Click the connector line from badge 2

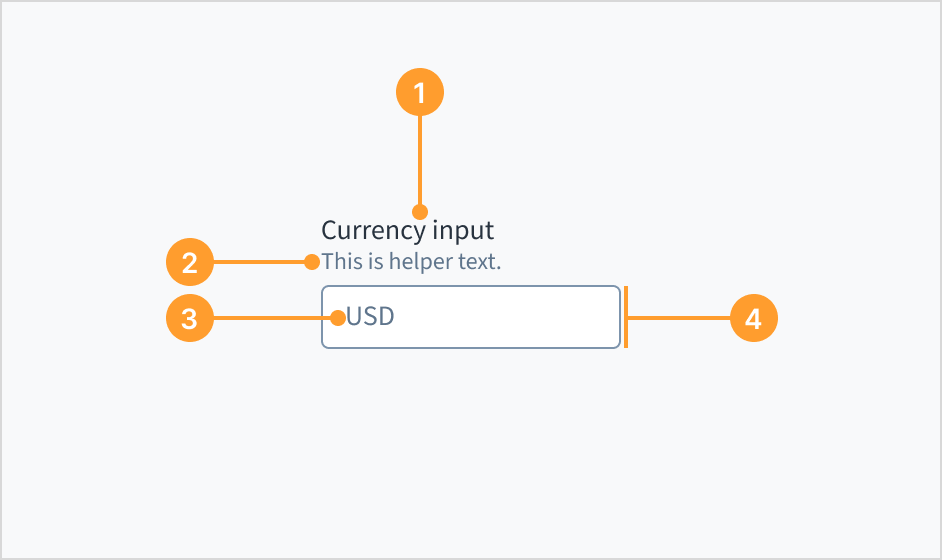(260, 263)
